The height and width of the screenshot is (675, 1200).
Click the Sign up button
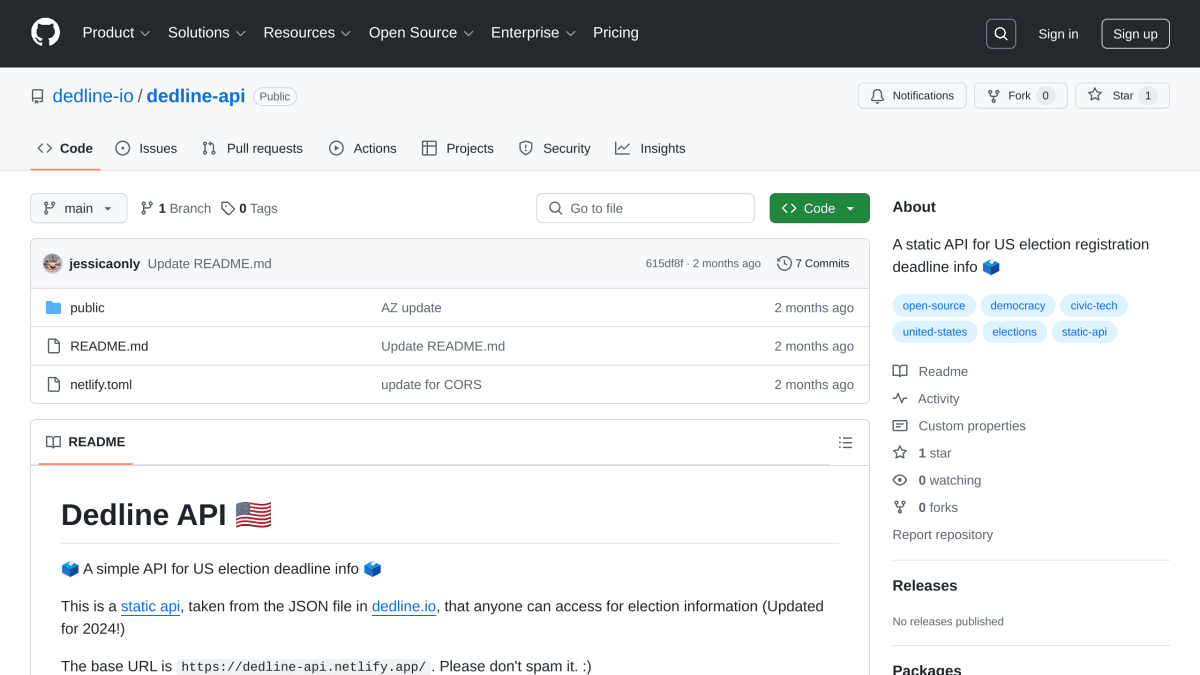point(1135,34)
